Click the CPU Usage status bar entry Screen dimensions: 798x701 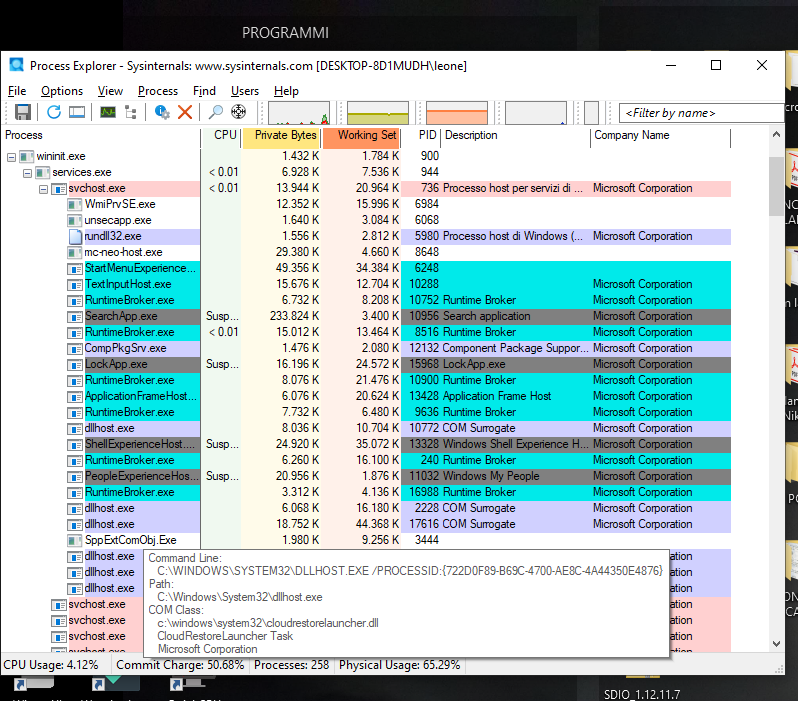[51, 665]
